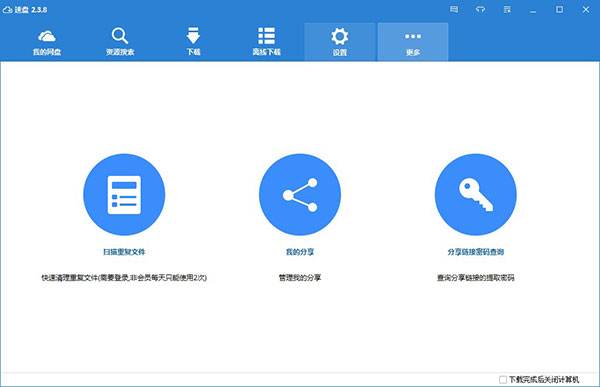Open the 下载 download tab
The image size is (600, 387).
pos(193,42)
